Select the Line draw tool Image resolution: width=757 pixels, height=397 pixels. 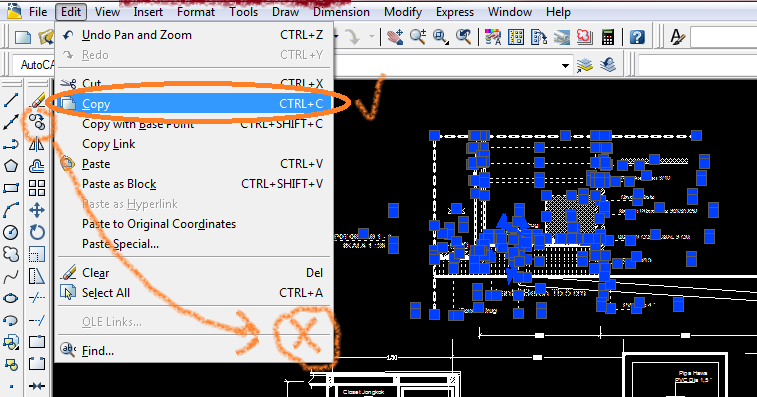pos(11,100)
